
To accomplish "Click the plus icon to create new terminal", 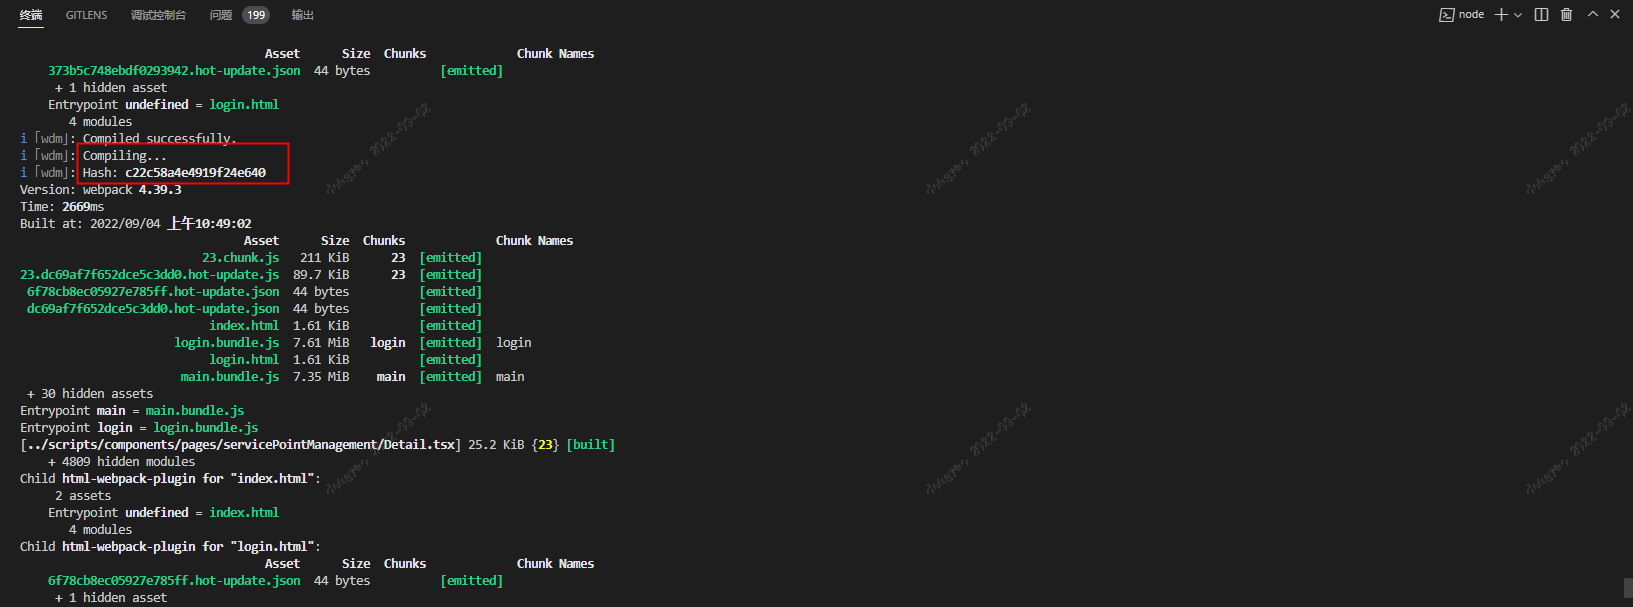I will tap(1501, 15).
